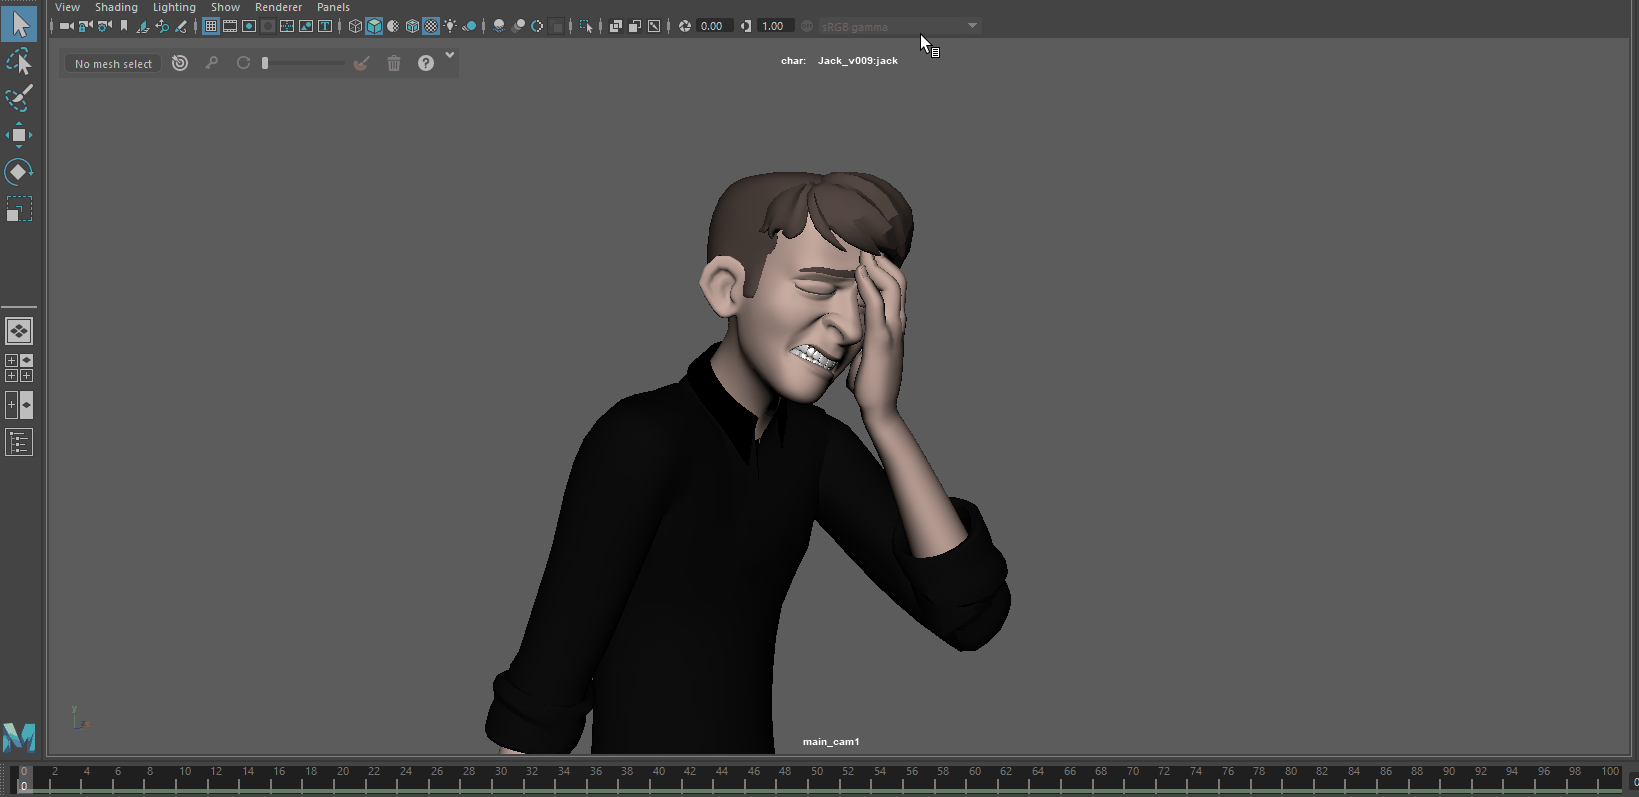Click the target icon beside No mesh select

click(x=180, y=63)
